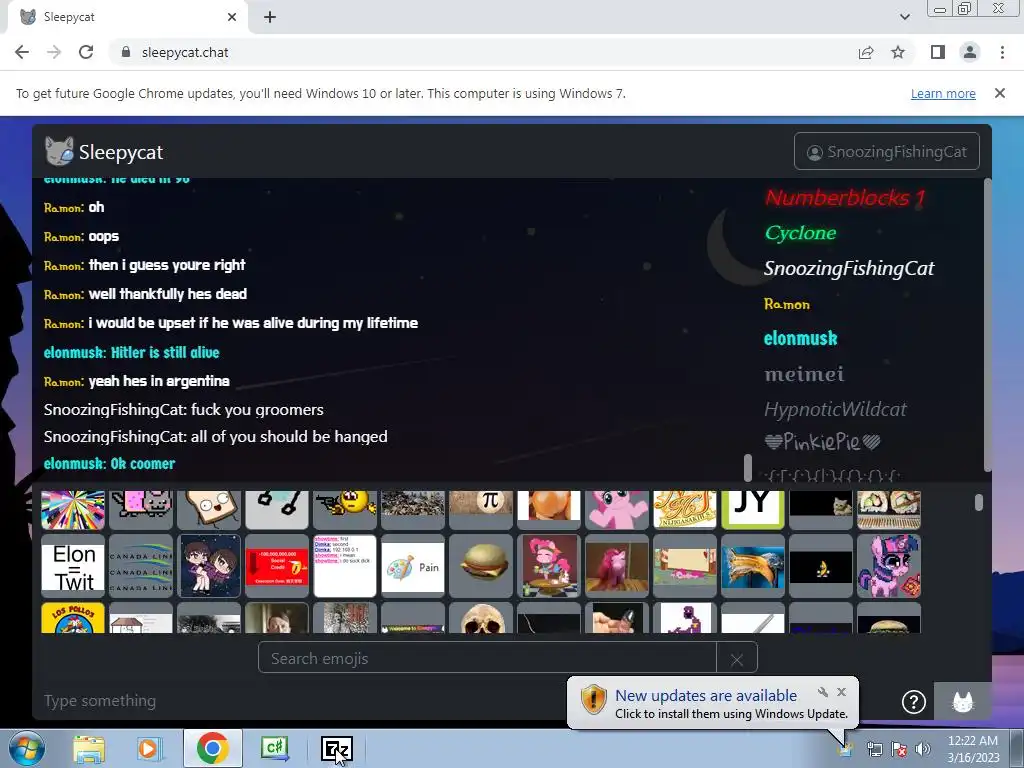The image size is (1024, 768).
Task: Click the taskbar clock showing 12:22 AM
Action: [973, 748]
